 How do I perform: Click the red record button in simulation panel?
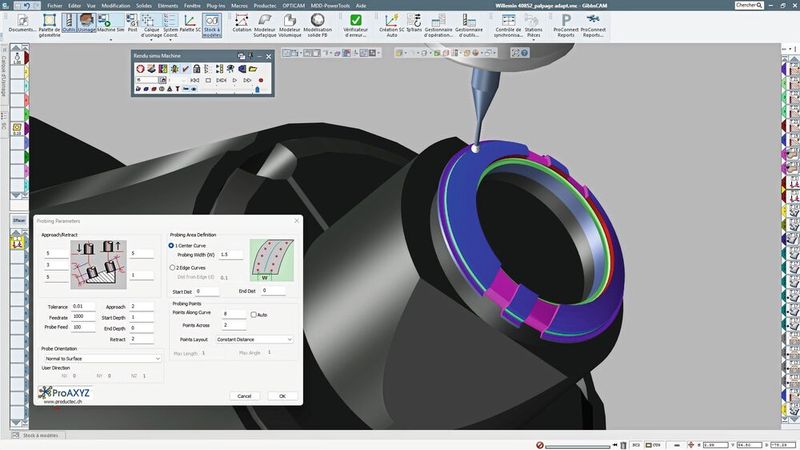262,80
